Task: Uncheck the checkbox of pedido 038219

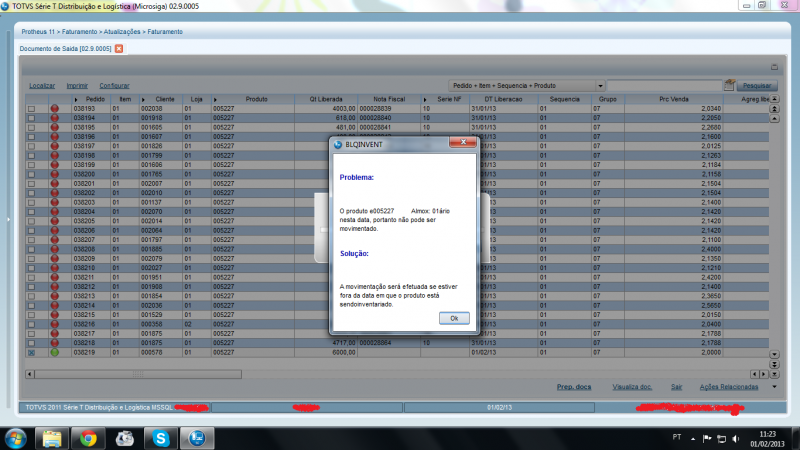Action: [x=32, y=353]
